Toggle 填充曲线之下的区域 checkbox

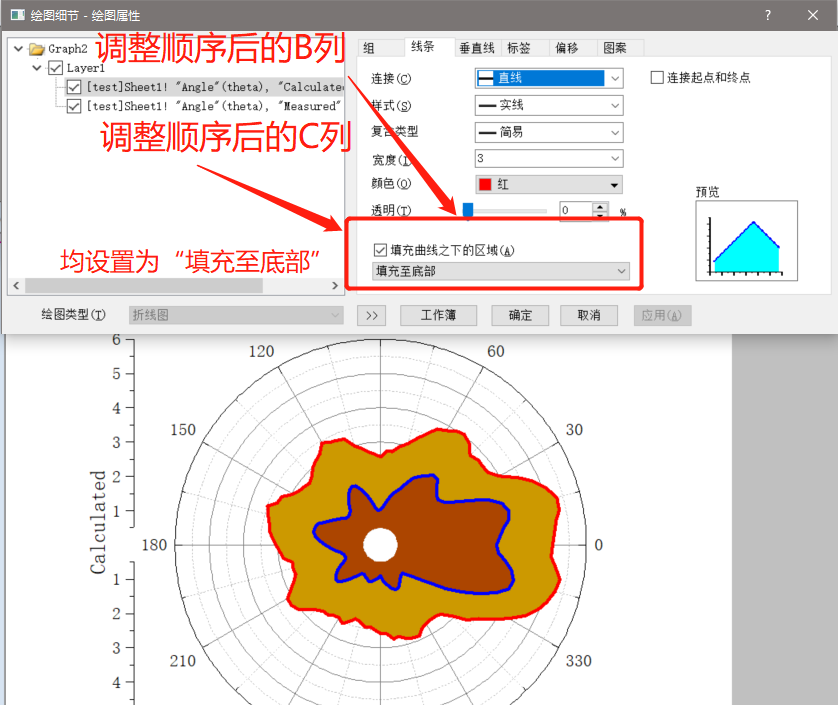(x=380, y=250)
